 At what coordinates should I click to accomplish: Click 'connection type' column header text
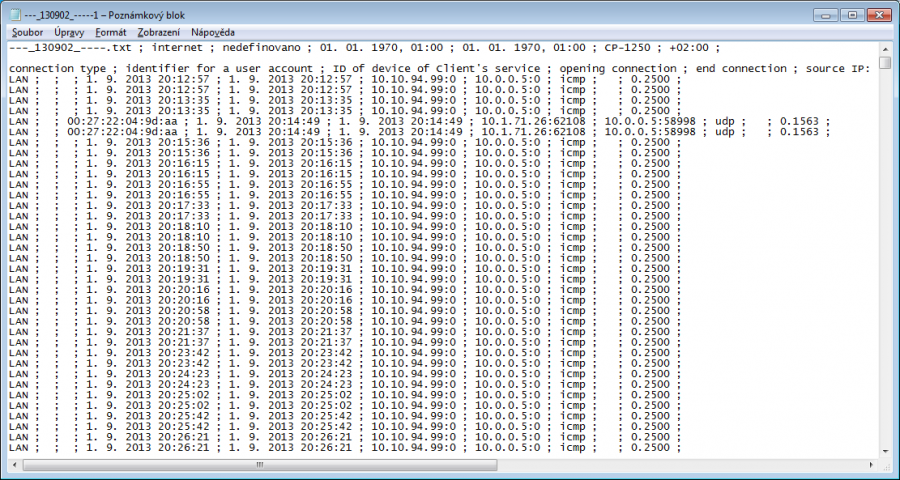(57, 69)
